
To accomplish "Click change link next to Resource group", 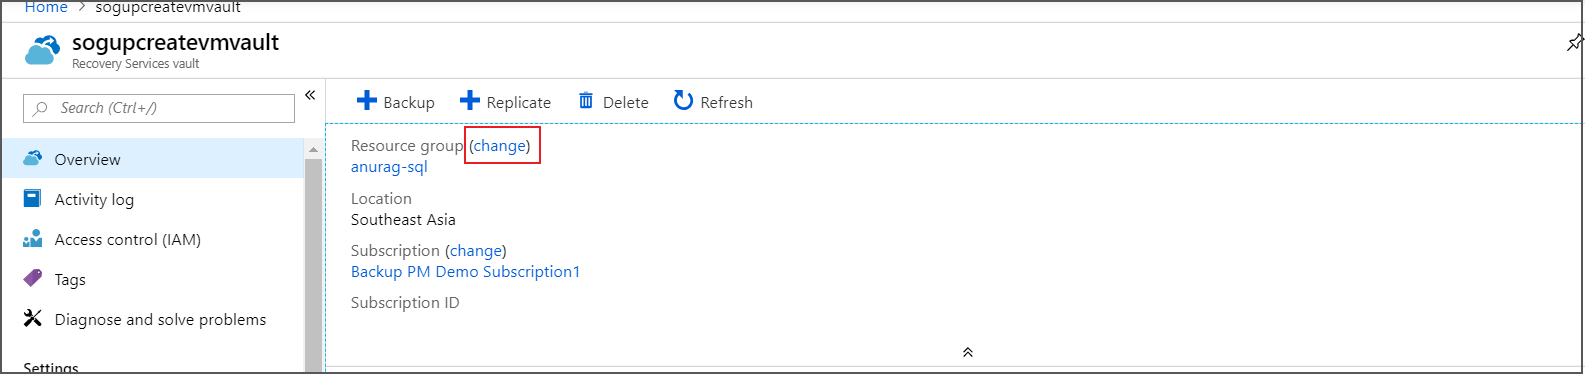I will (500, 146).
